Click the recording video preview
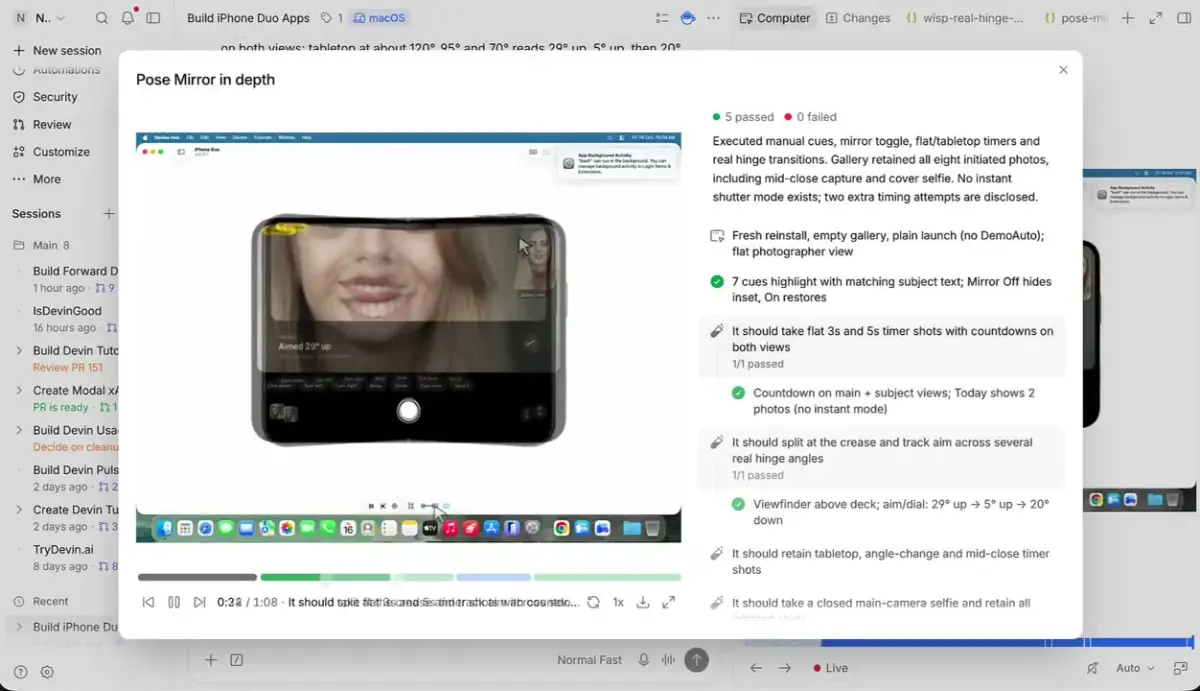1200x691 pixels. click(409, 337)
